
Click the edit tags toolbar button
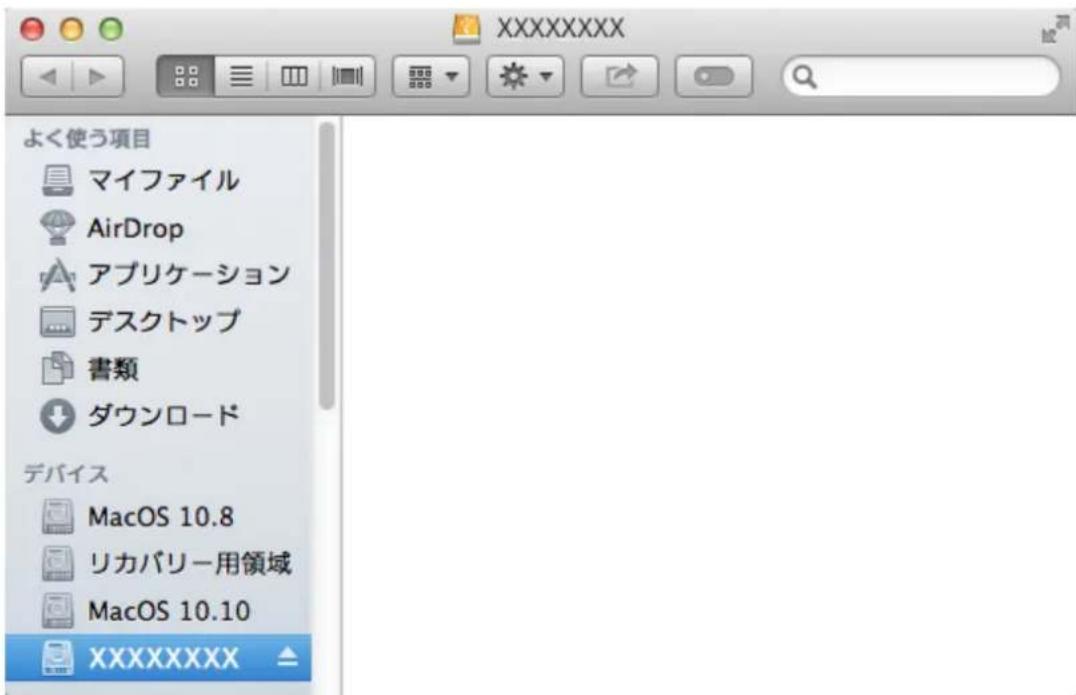(714, 76)
